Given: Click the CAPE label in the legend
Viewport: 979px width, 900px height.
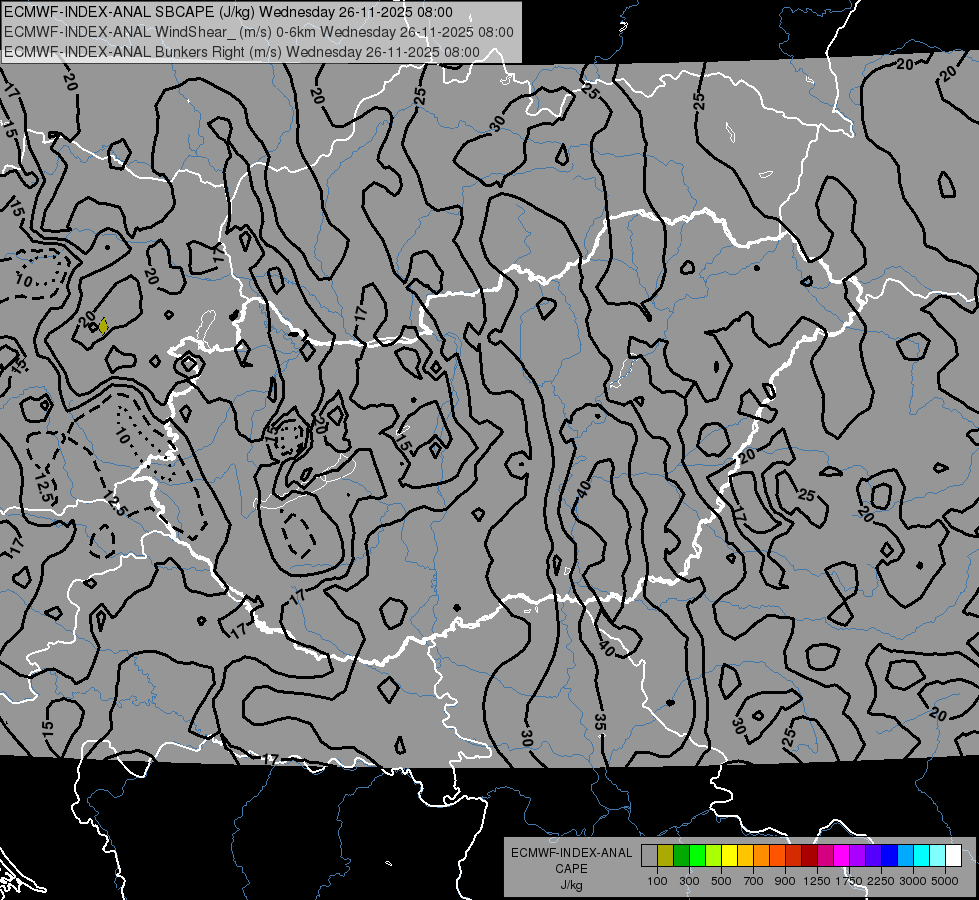Looking at the screenshot, I should (571, 869).
